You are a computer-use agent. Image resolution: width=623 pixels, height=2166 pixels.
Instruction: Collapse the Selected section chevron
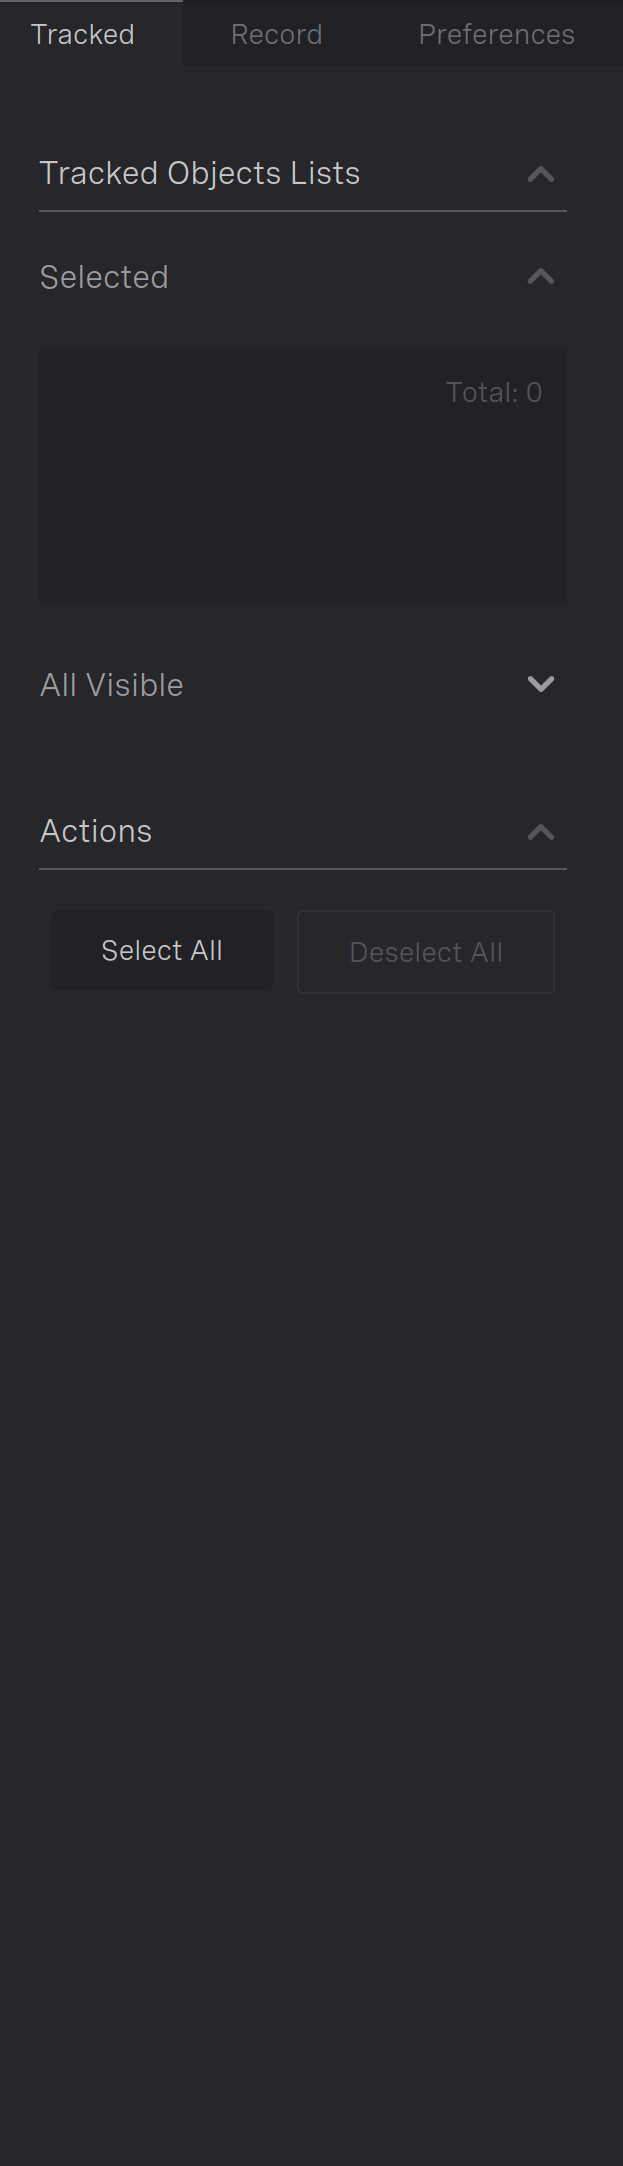pos(541,276)
